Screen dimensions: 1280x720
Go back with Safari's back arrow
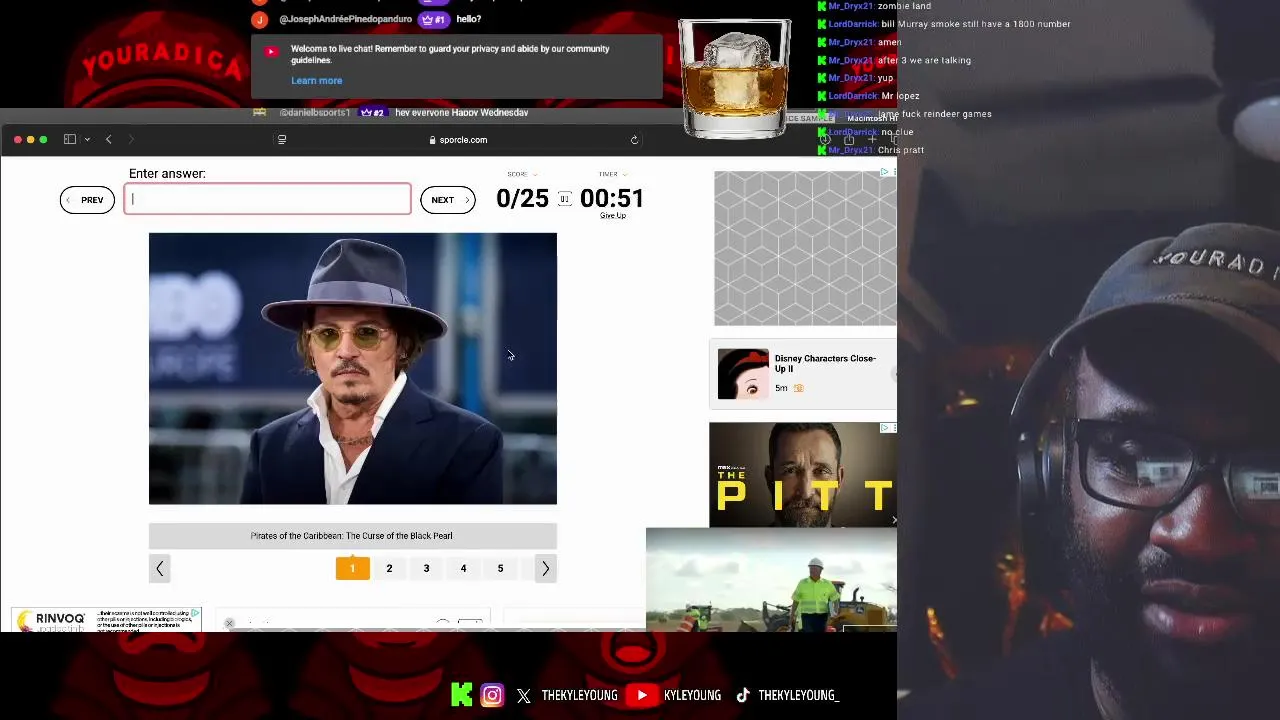(x=109, y=139)
